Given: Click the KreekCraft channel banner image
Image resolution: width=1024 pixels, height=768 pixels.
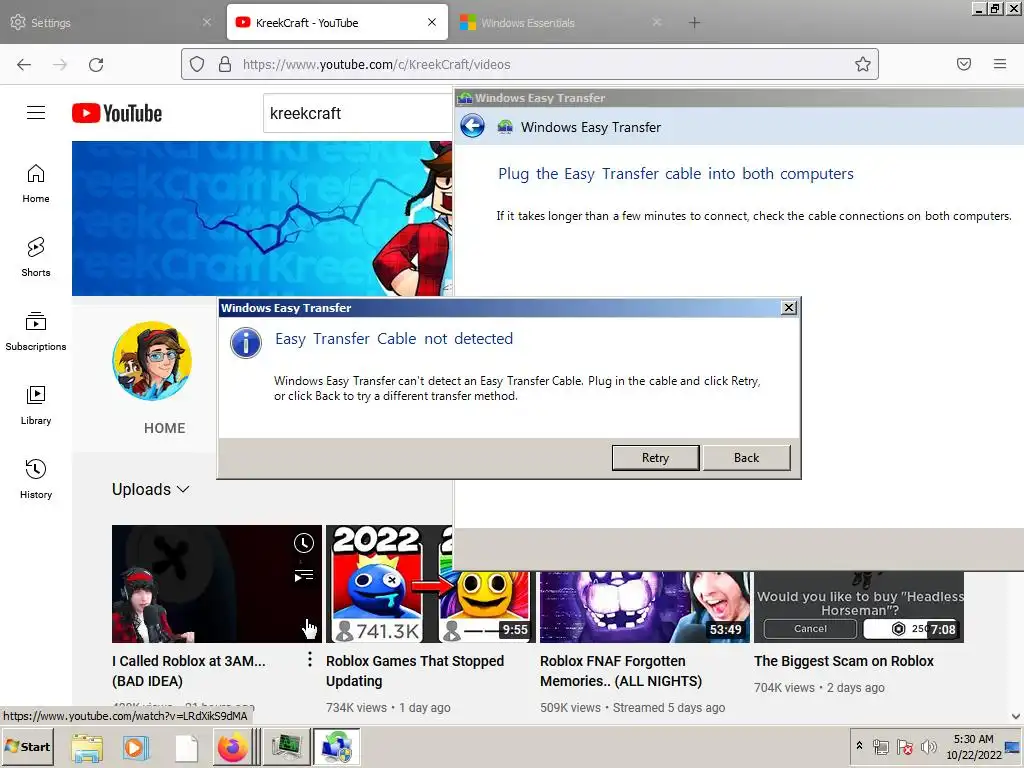Looking at the screenshot, I should coord(262,218).
